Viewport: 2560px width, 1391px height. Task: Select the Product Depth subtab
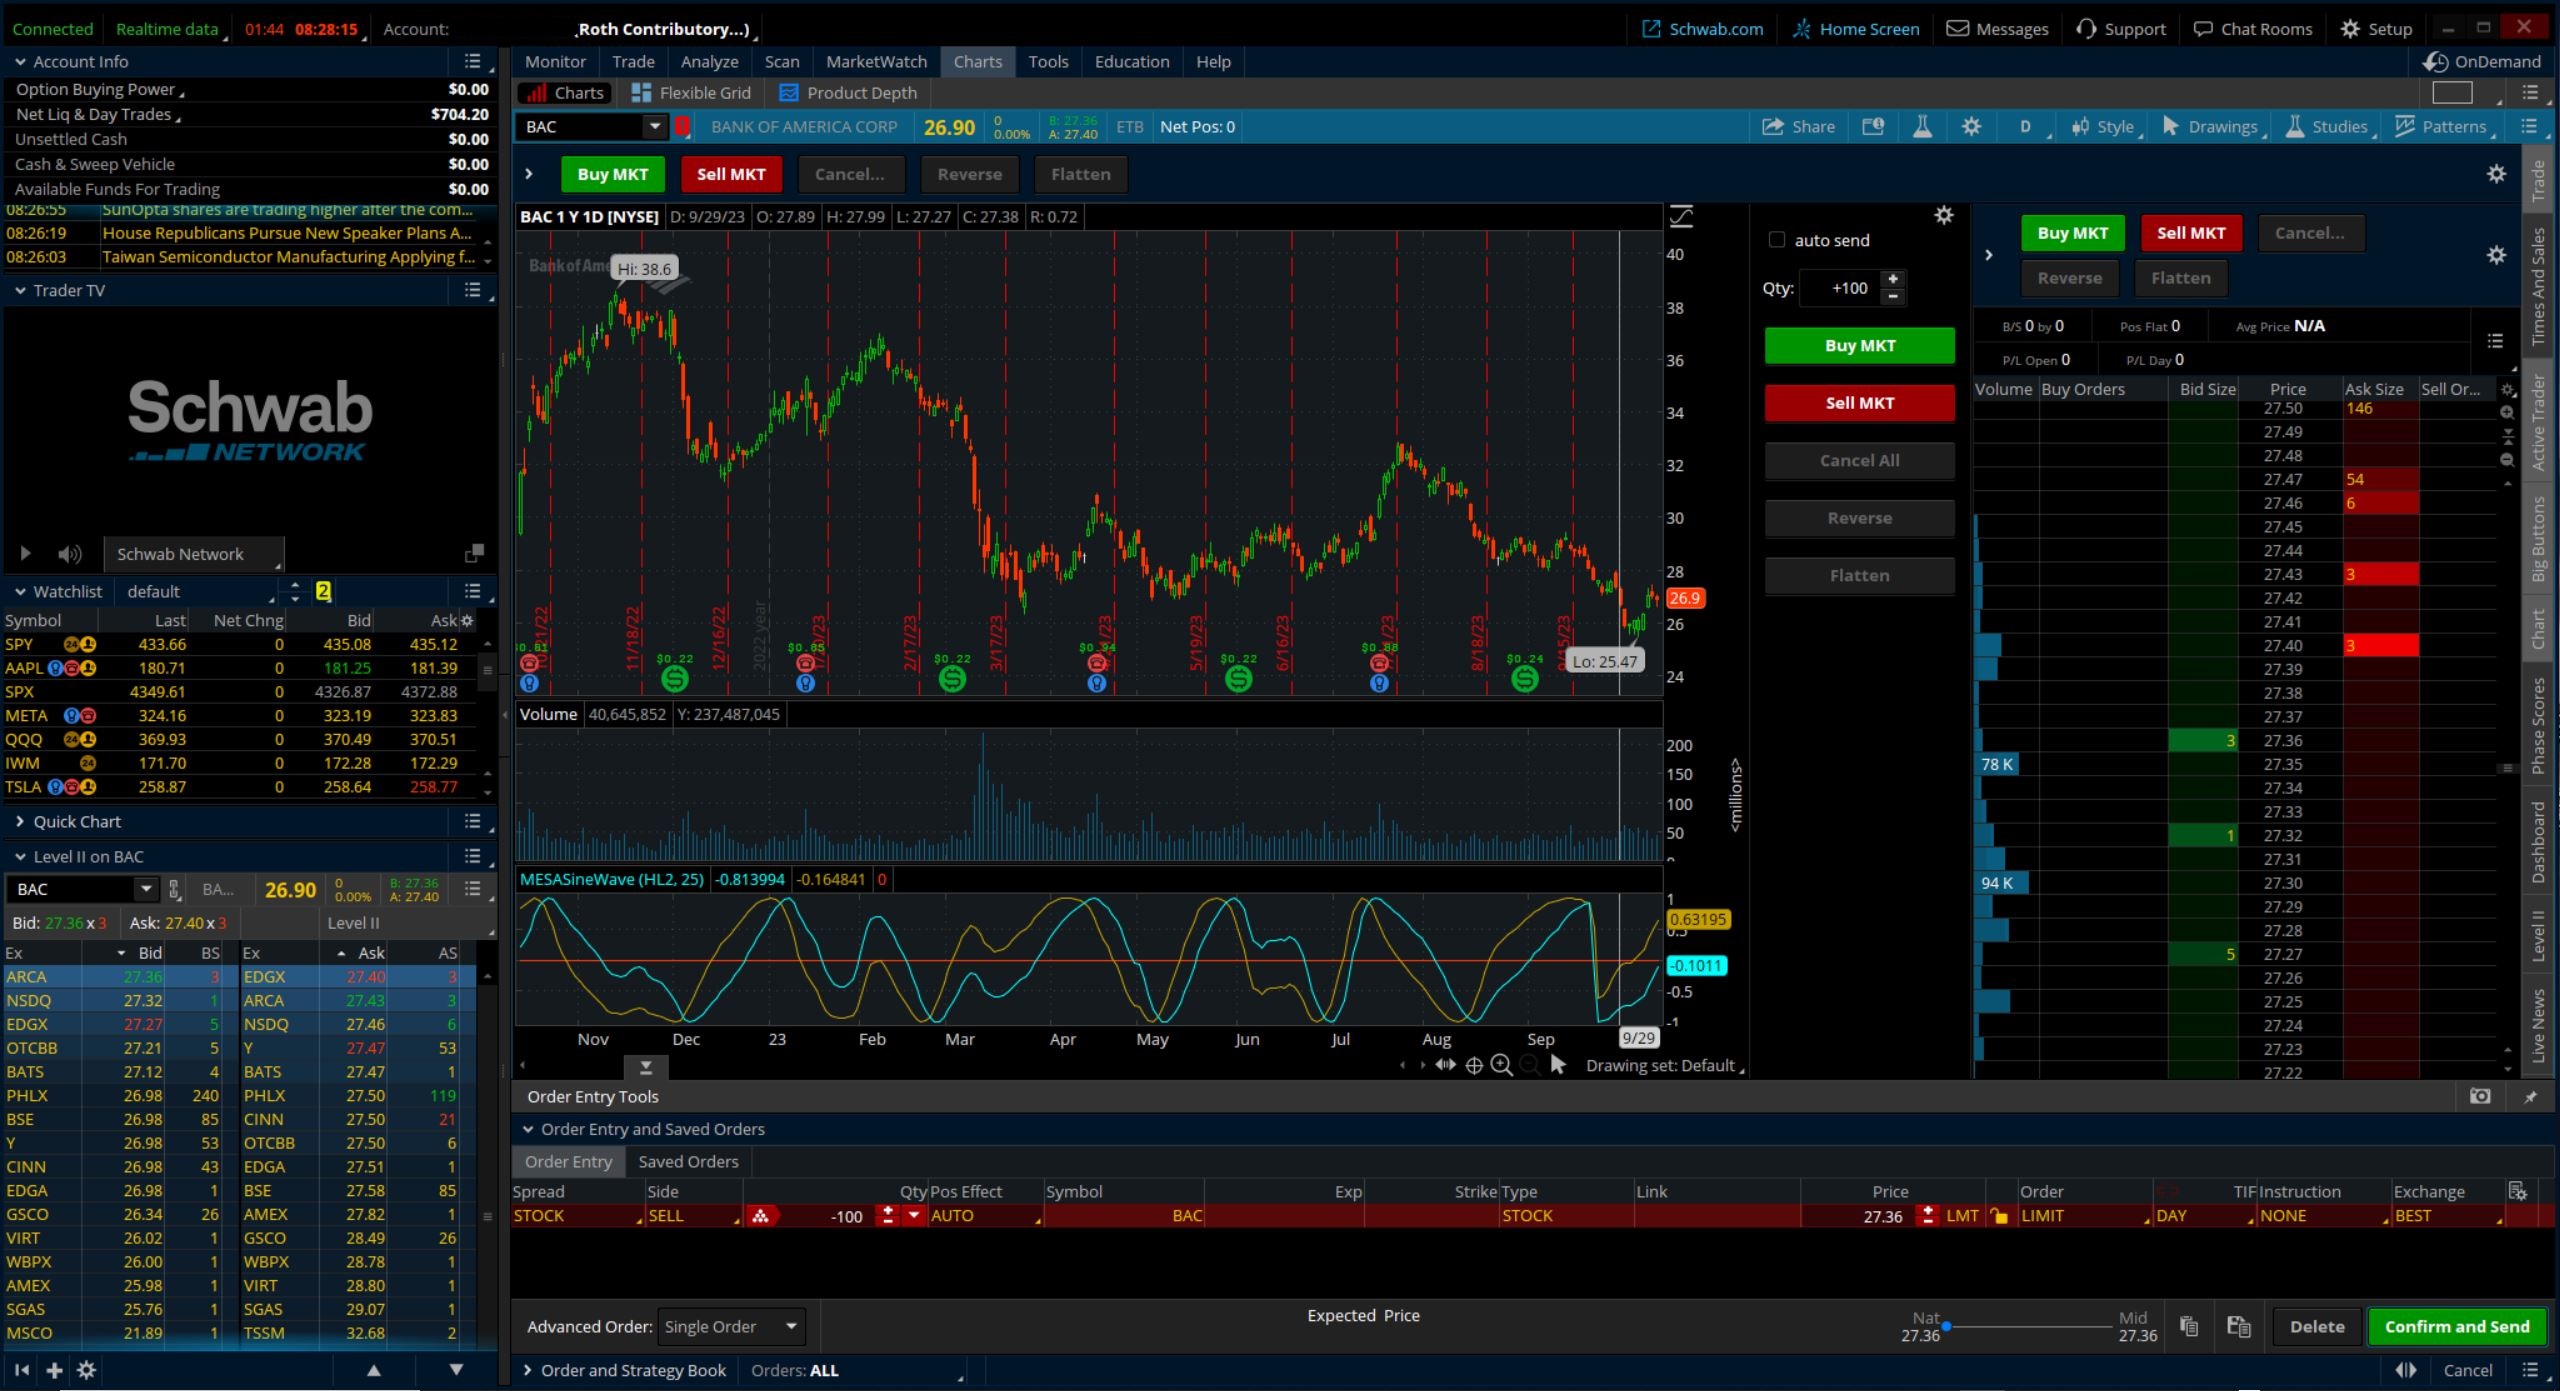848,93
